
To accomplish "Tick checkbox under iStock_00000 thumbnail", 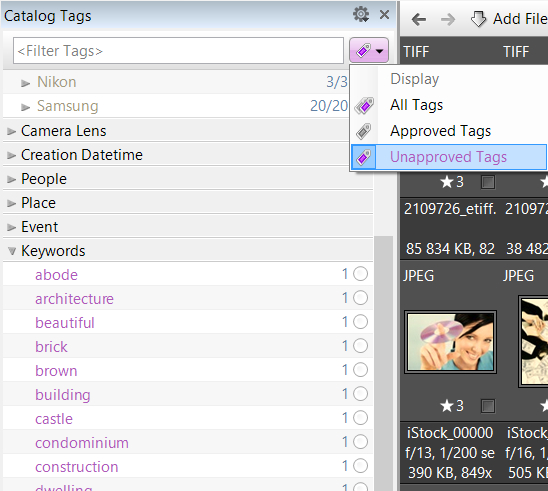I will pyautogui.click(x=488, y=406).
